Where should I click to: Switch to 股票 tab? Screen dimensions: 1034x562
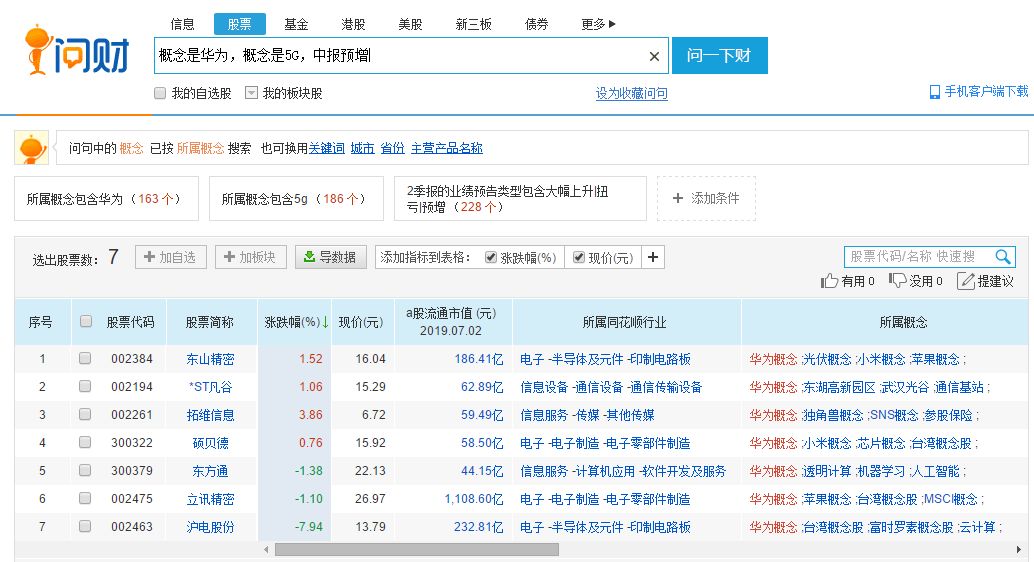click(239, 24)
